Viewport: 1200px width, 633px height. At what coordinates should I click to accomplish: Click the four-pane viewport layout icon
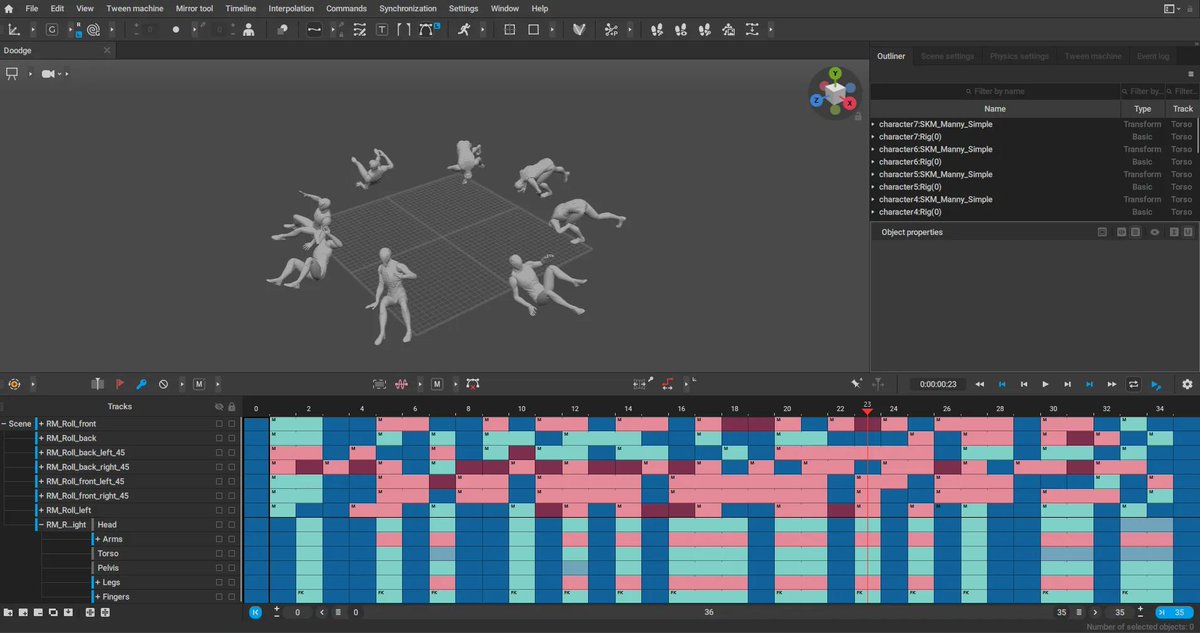(x=510, y=30)
